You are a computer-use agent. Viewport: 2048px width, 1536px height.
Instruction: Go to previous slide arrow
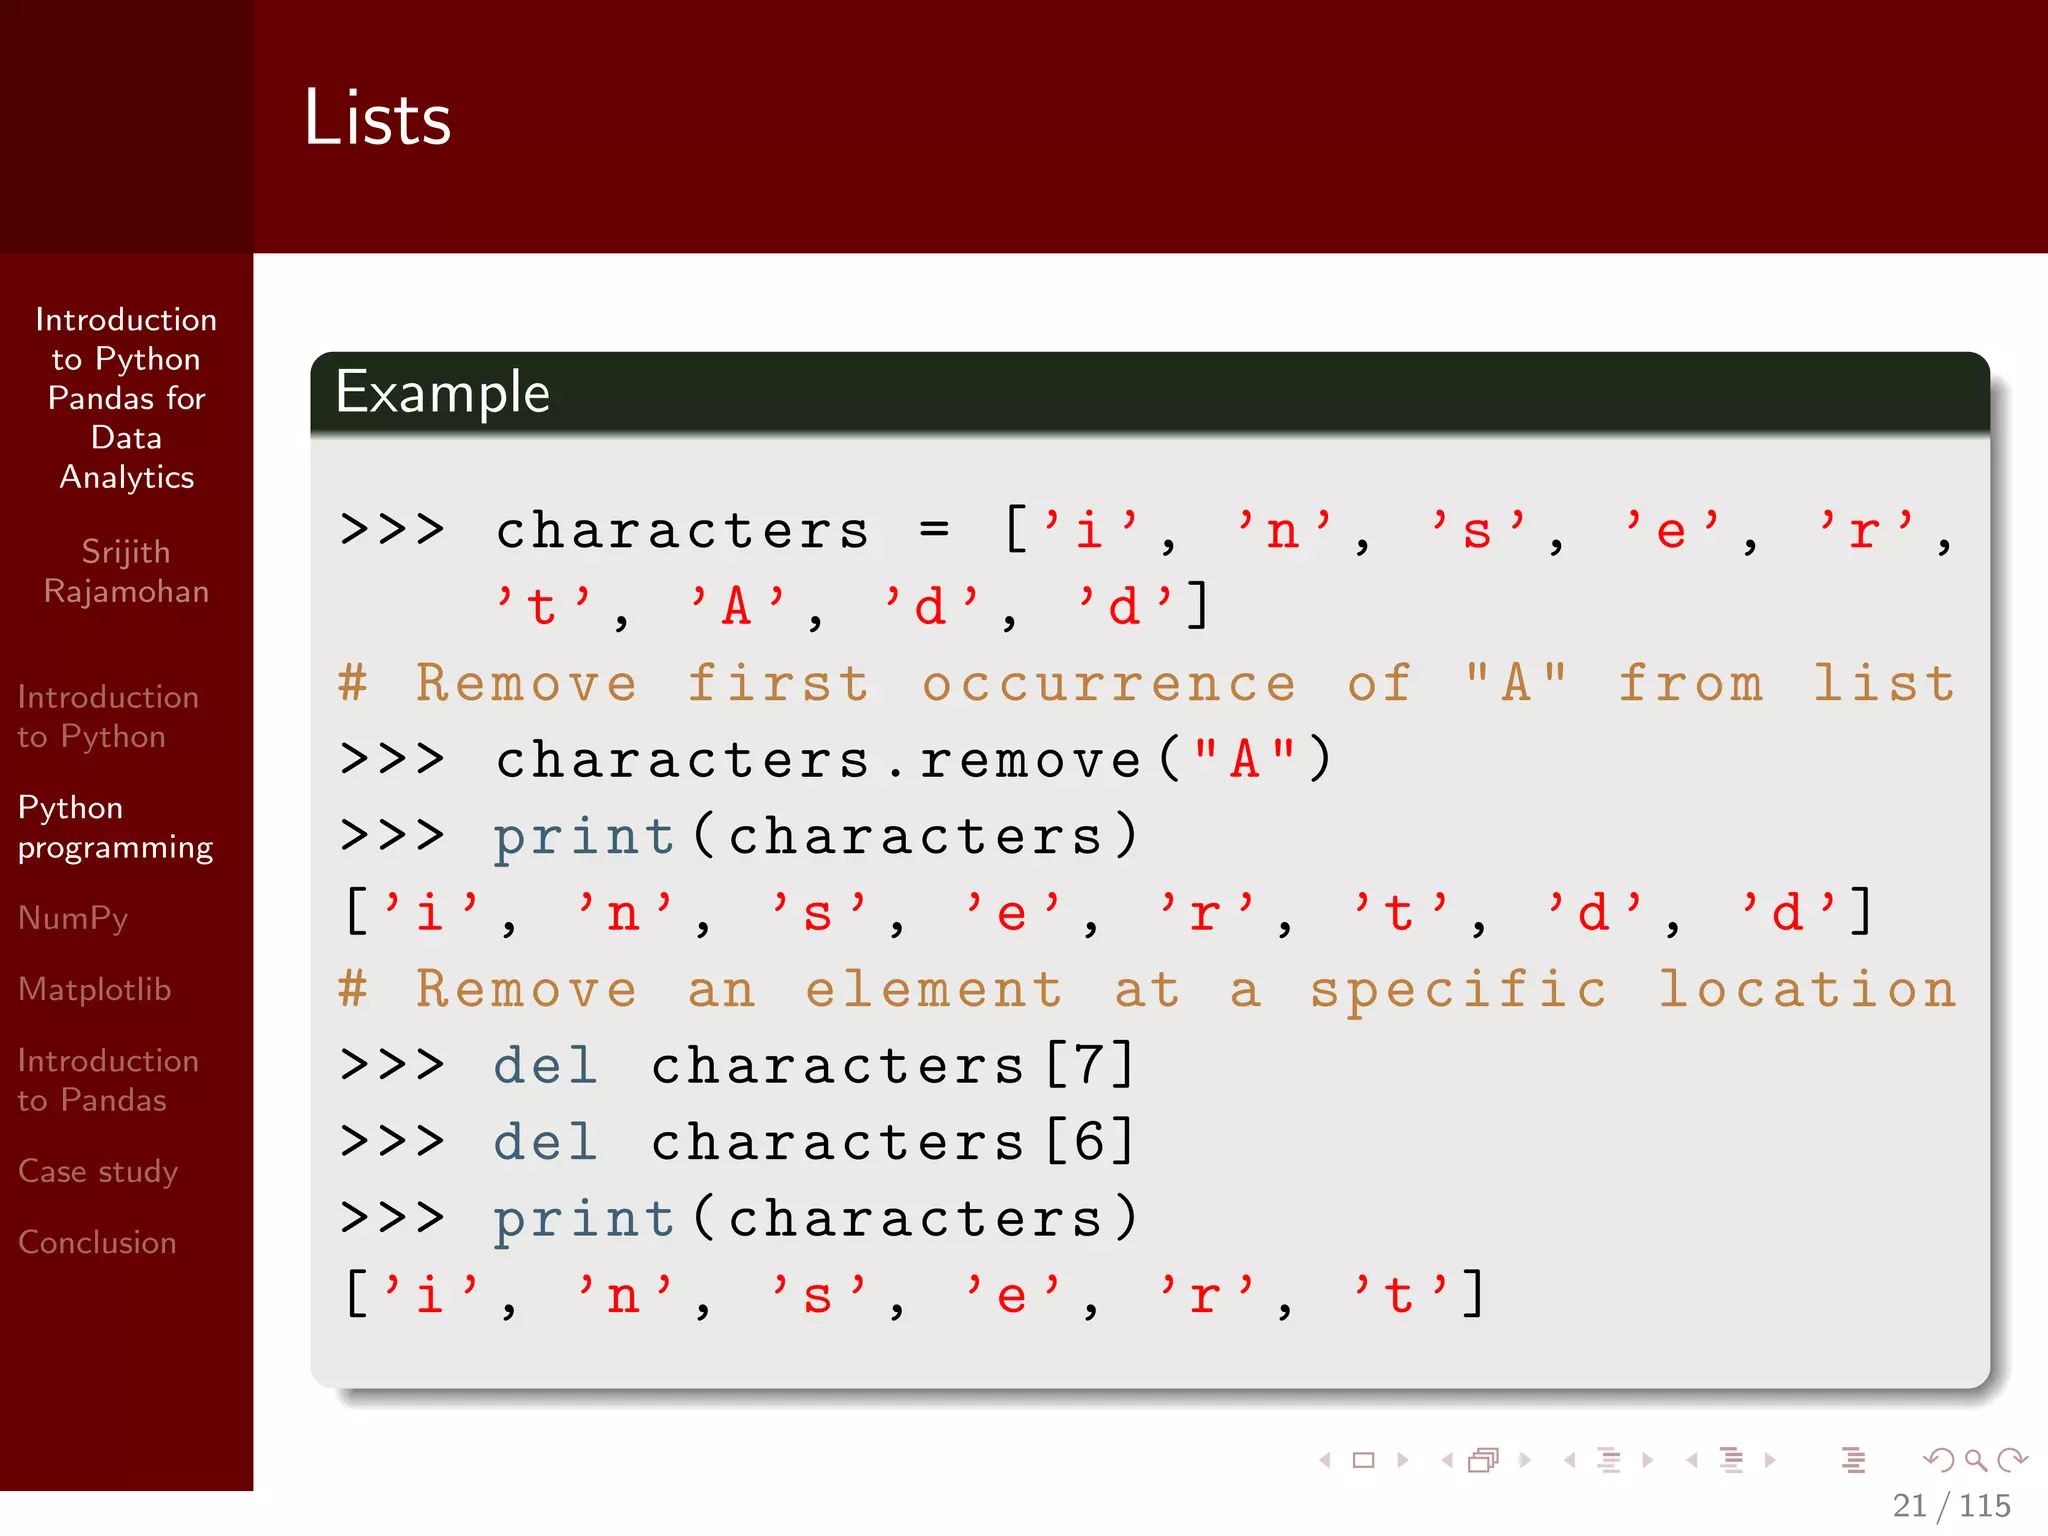(1325, 1460)
